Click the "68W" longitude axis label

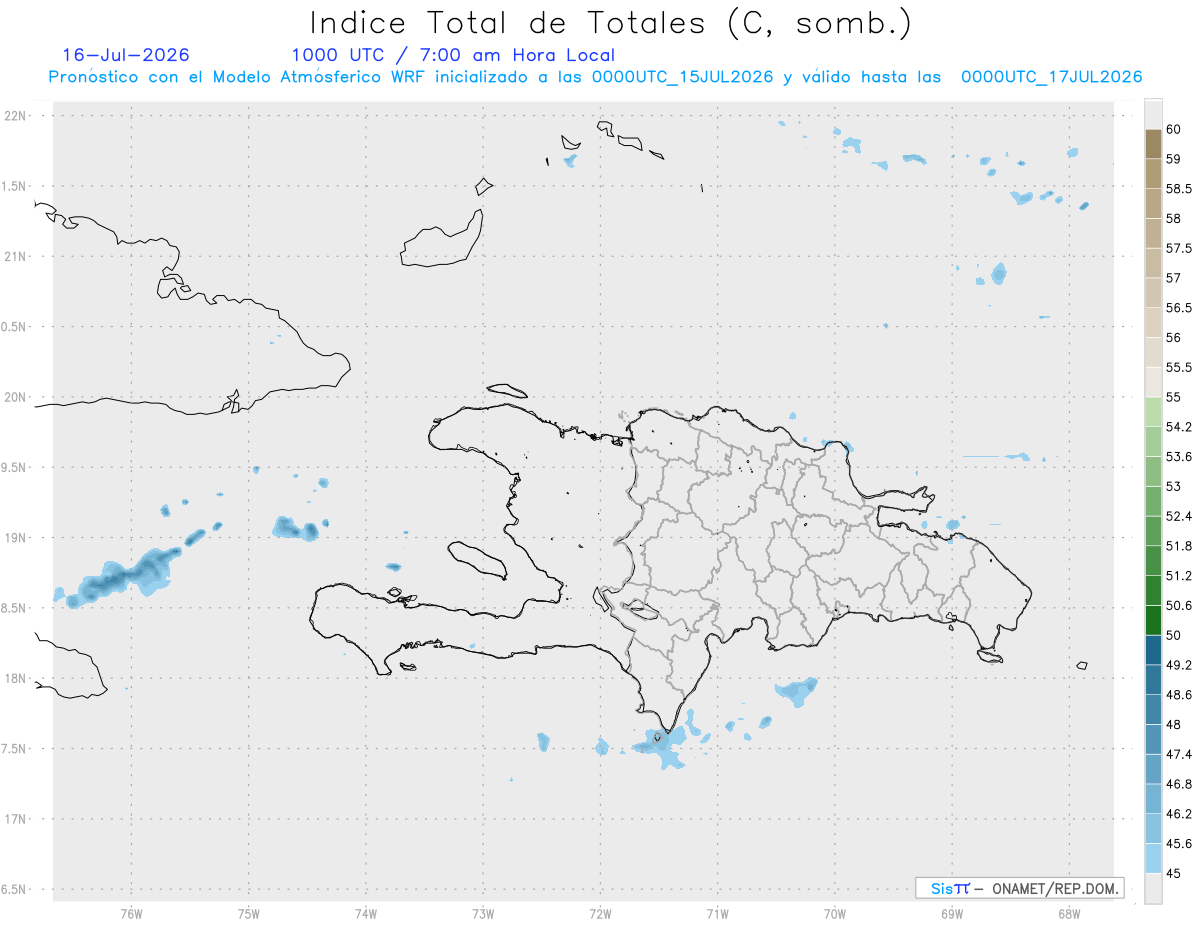[1068, 914]
